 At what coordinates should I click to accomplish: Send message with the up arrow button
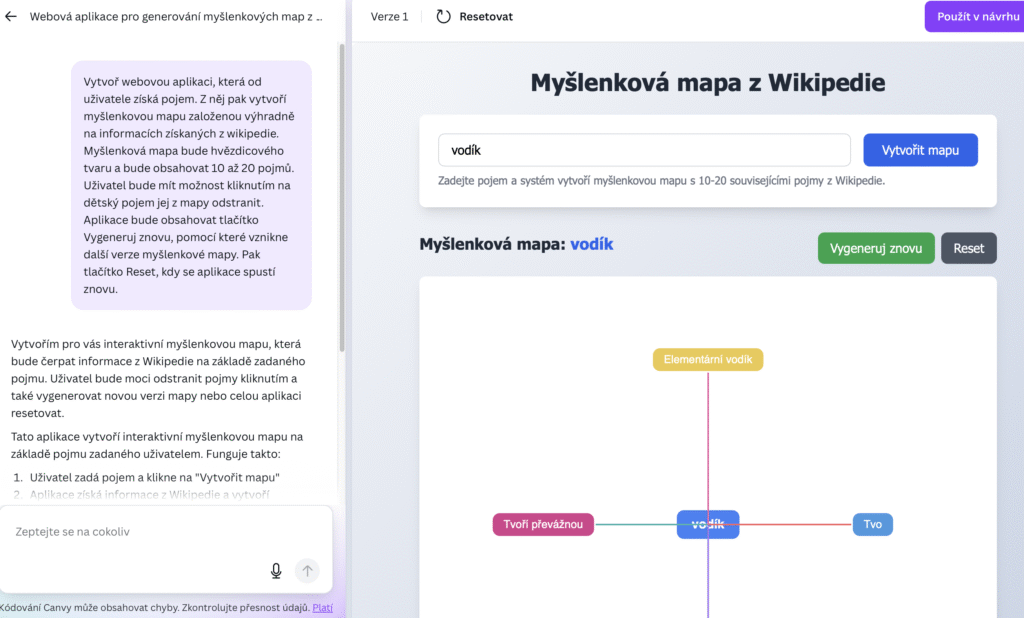point(307,570)
